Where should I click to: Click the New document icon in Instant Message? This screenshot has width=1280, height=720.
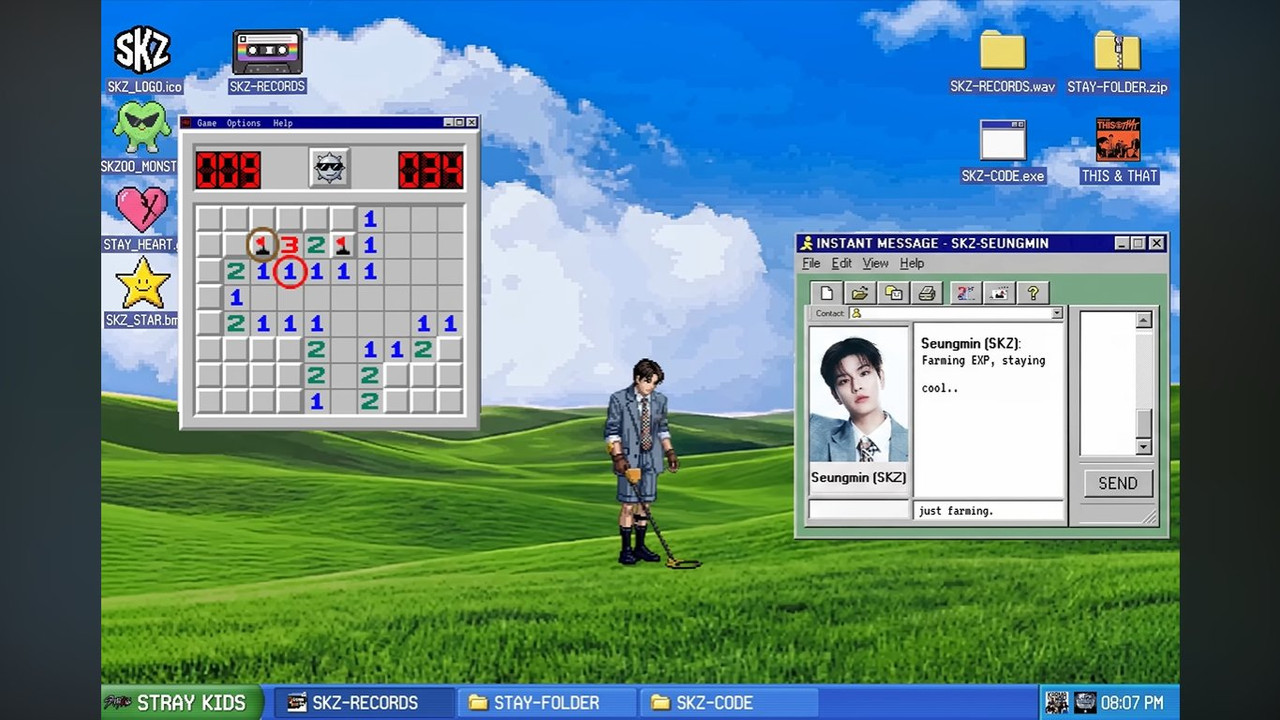coord(826,293)
